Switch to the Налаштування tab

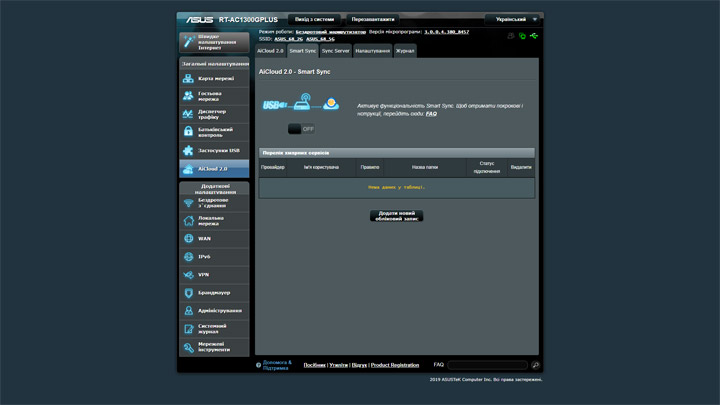coord(372,51)
